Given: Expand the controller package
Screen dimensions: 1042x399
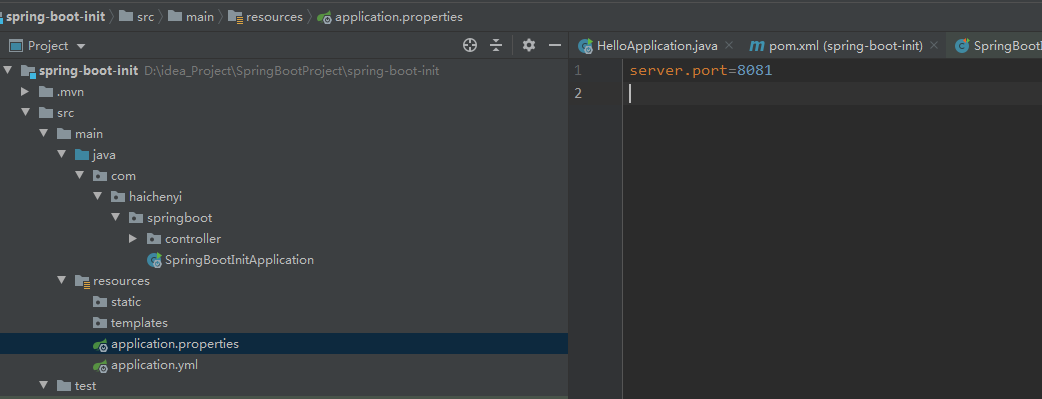Looking at the screenshot, I should point(133,239).
